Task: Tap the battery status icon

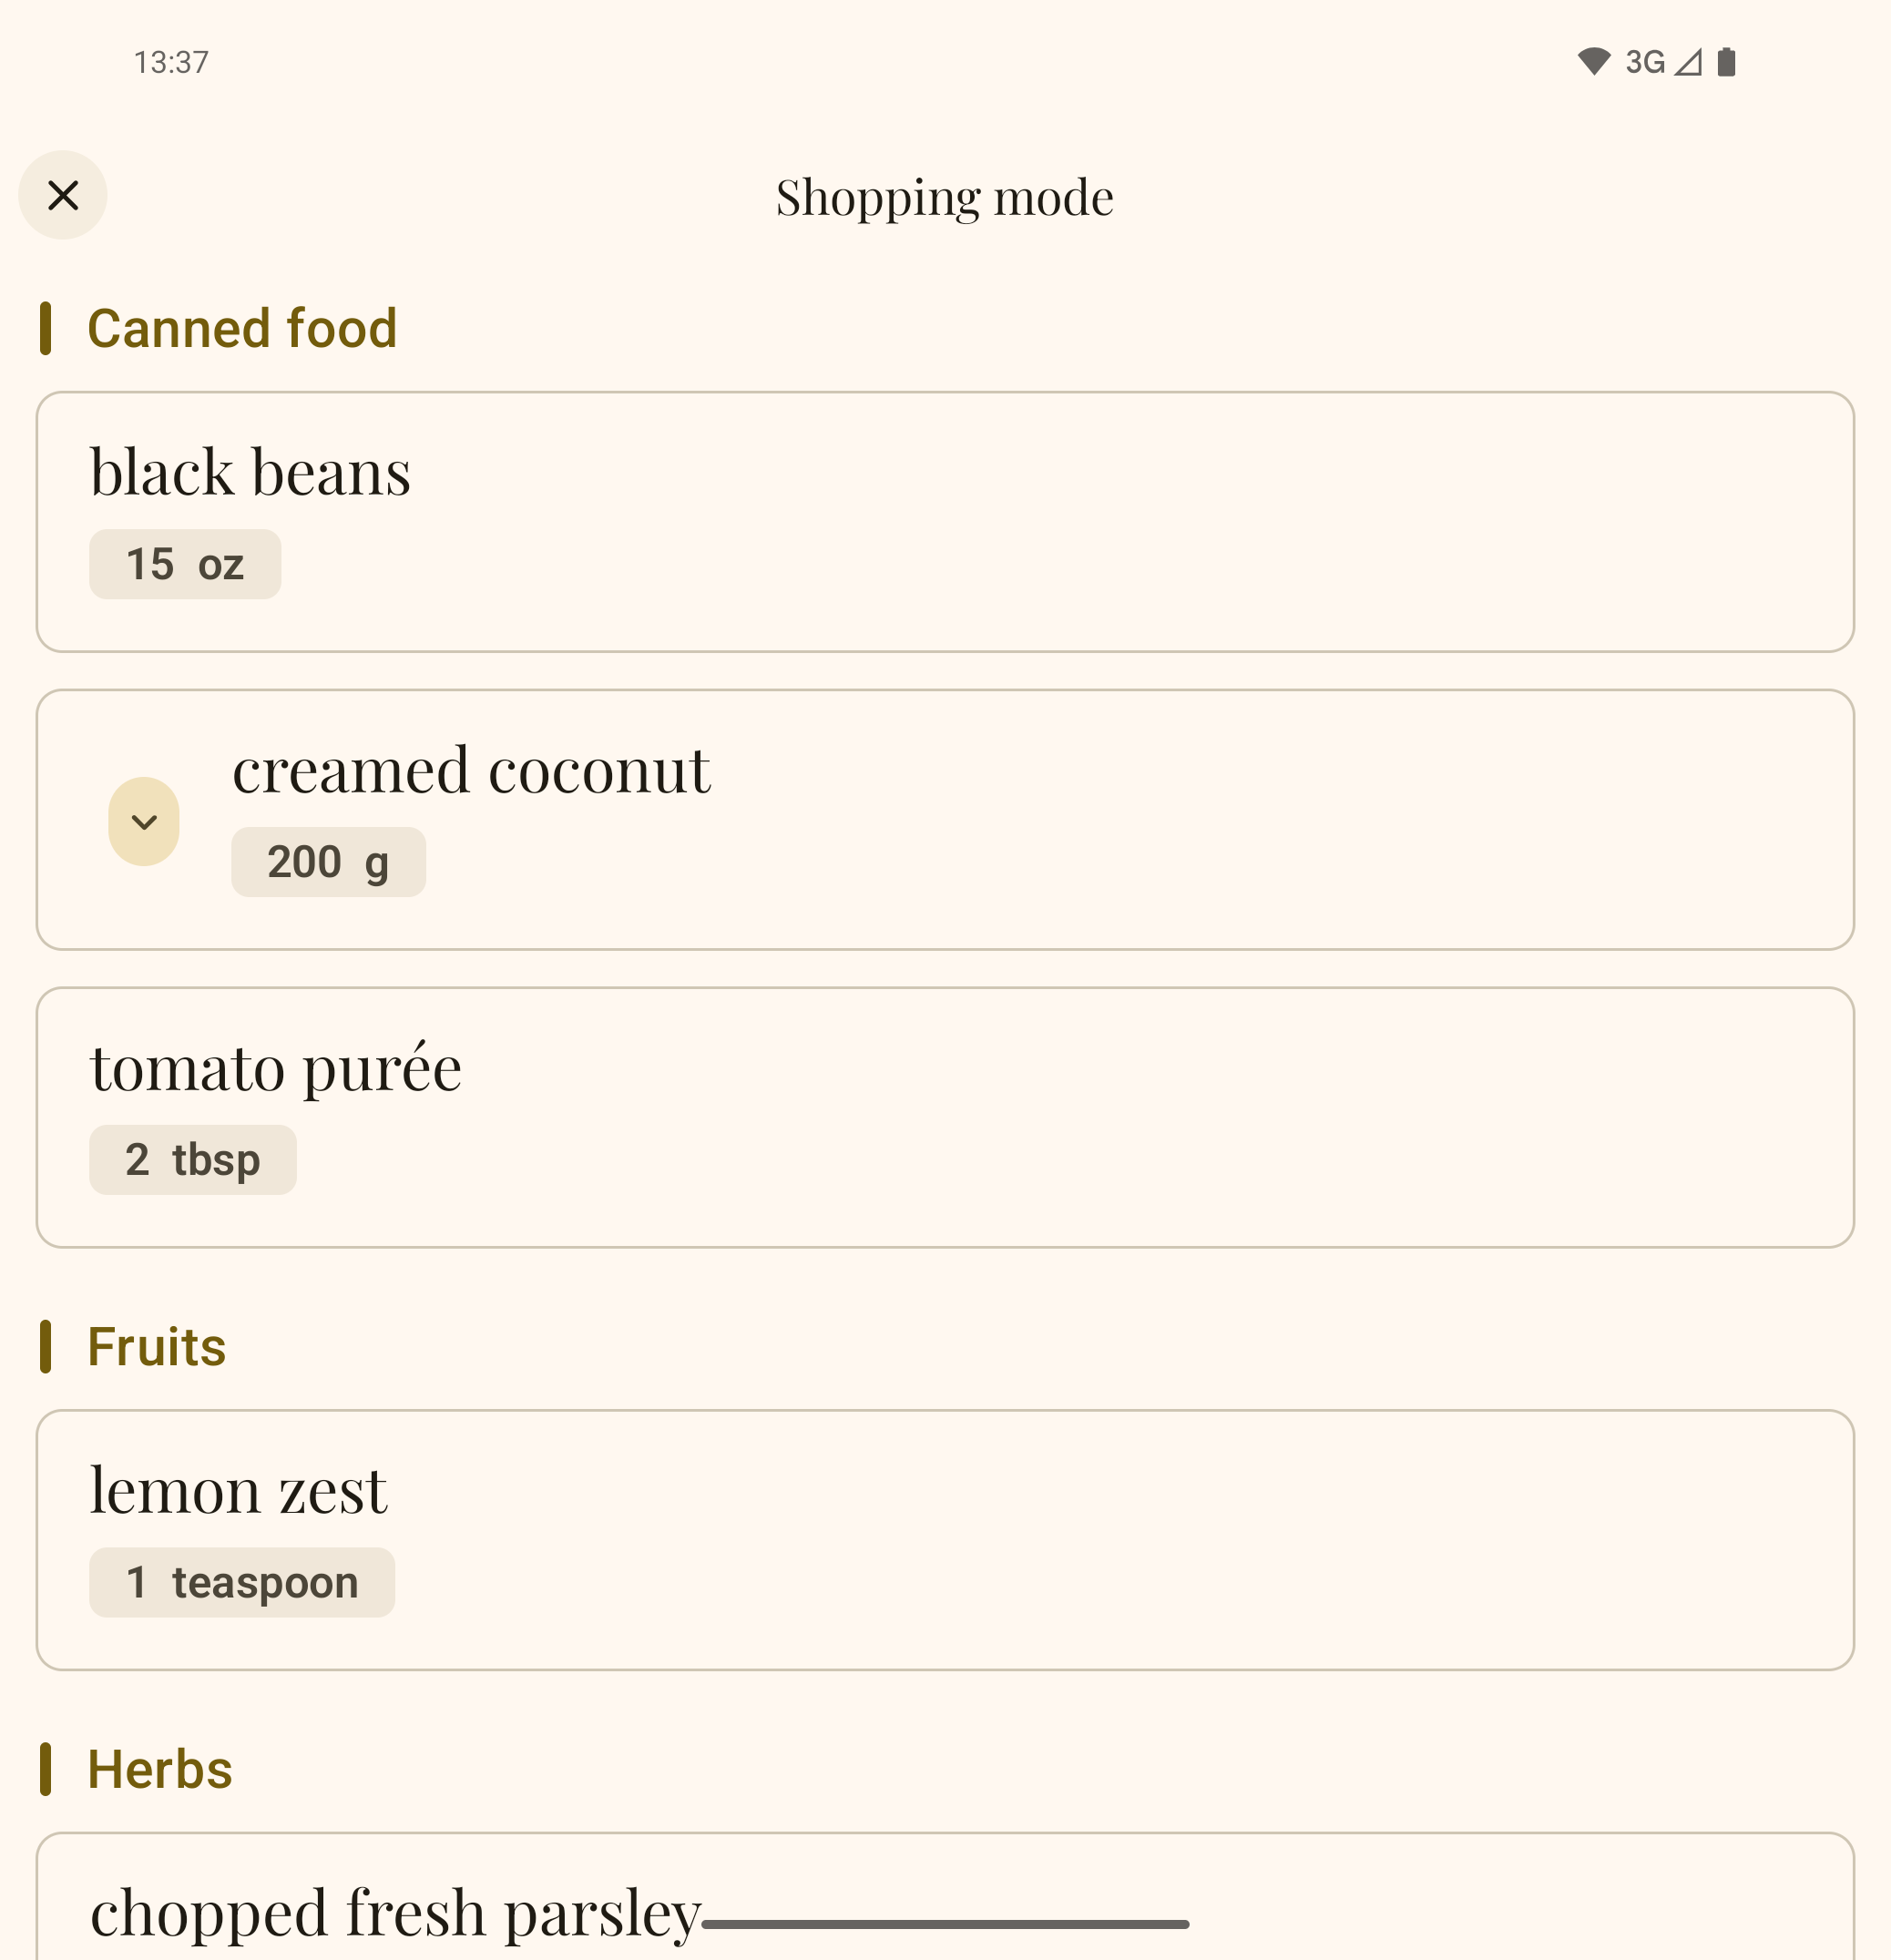Action: (x=1726, y=62)
